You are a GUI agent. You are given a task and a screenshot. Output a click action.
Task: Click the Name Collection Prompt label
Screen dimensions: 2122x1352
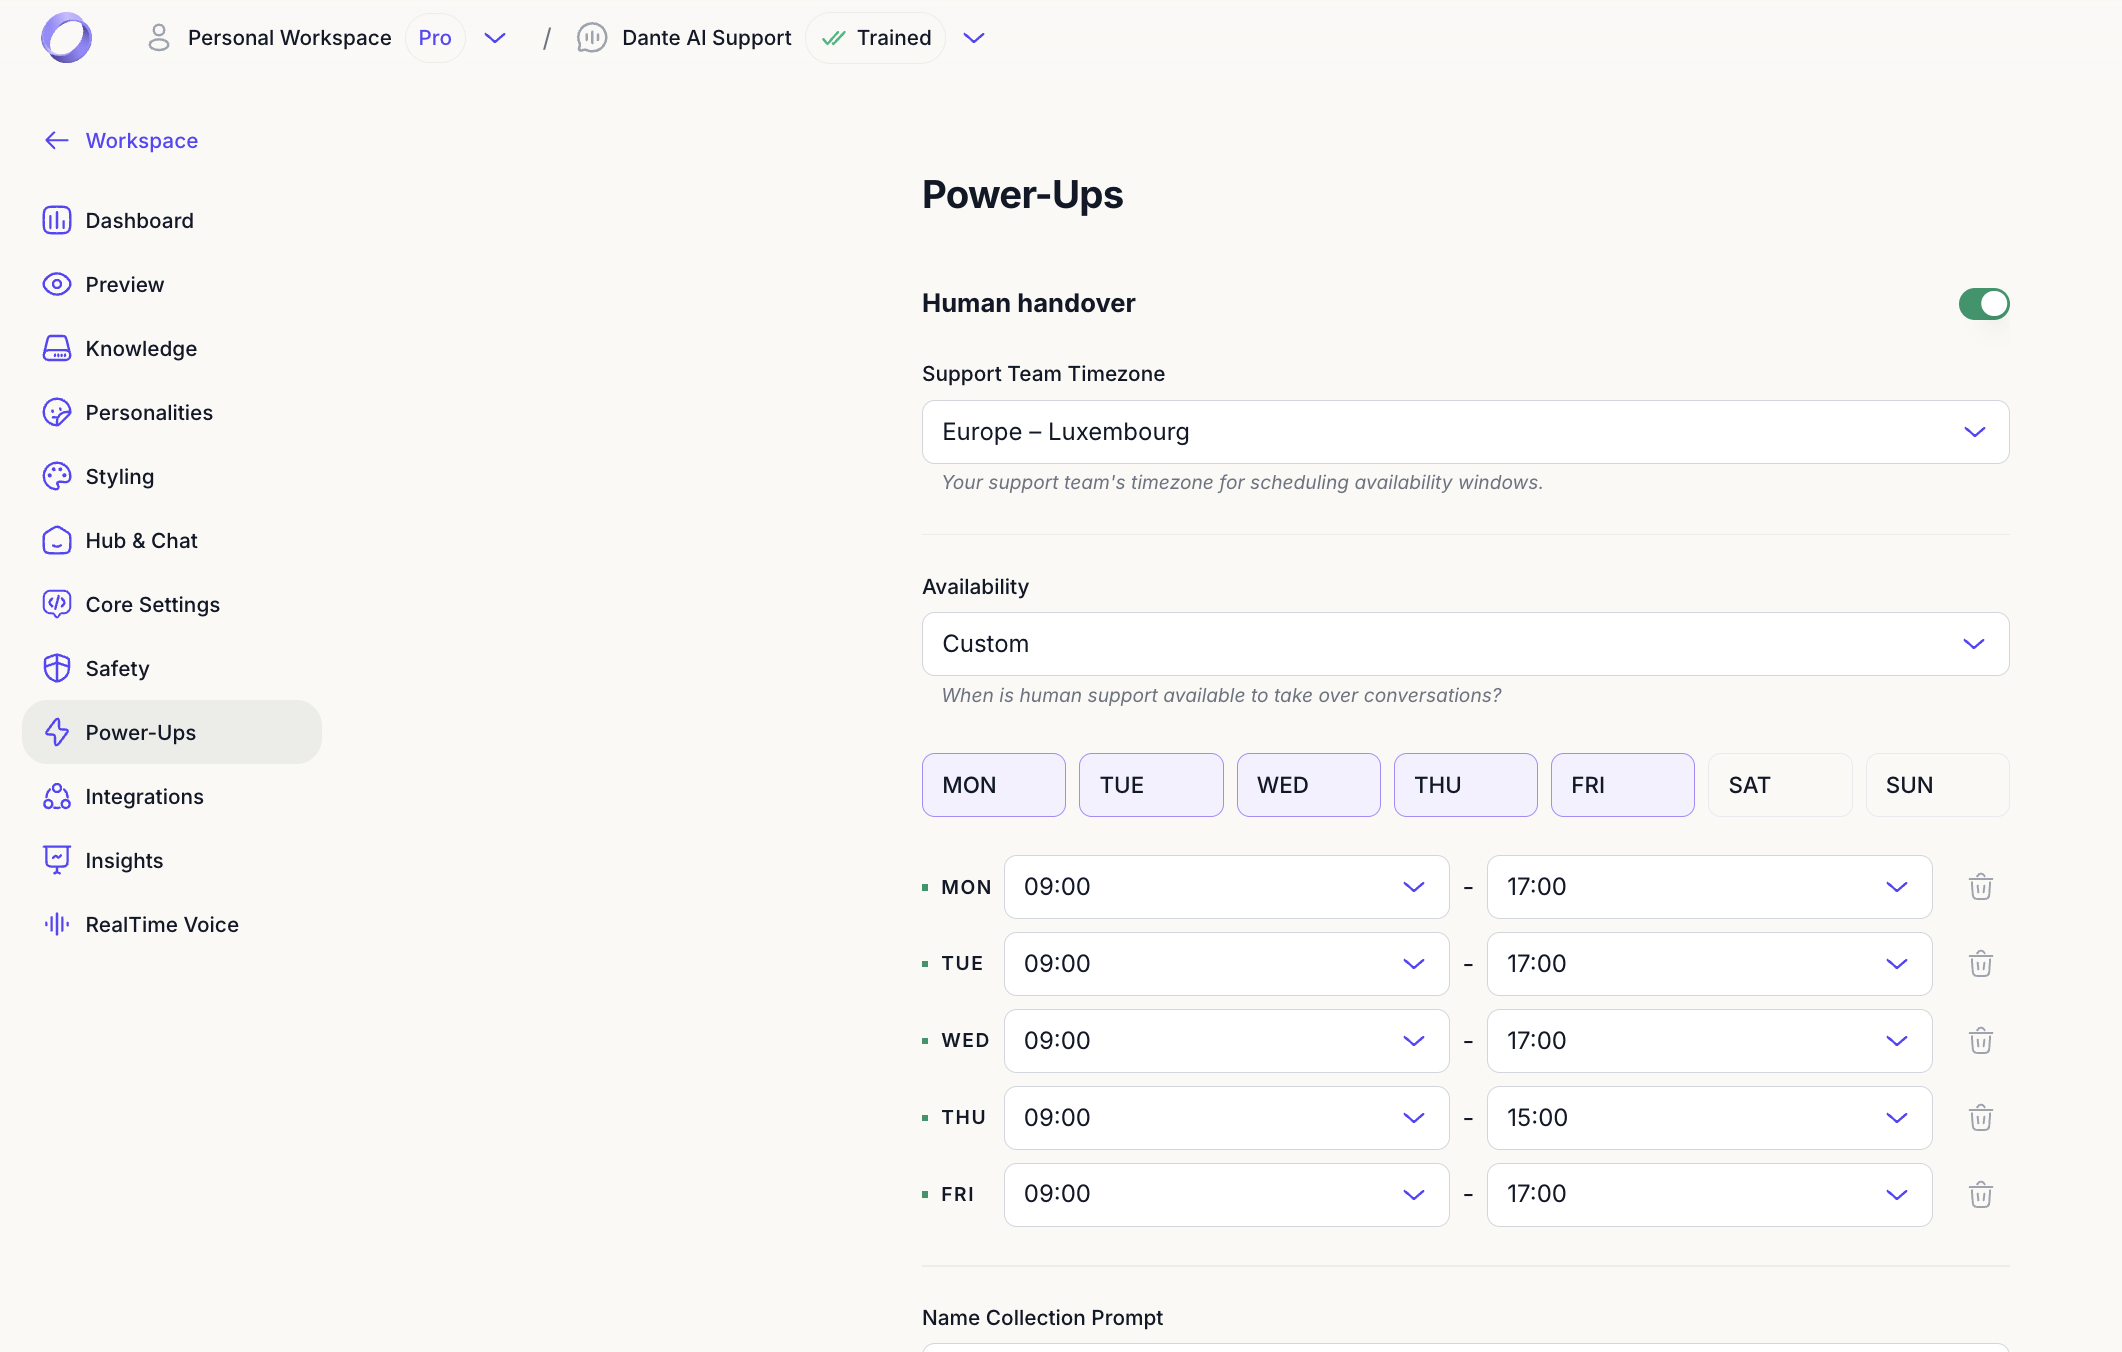tap(1042, 1318)
